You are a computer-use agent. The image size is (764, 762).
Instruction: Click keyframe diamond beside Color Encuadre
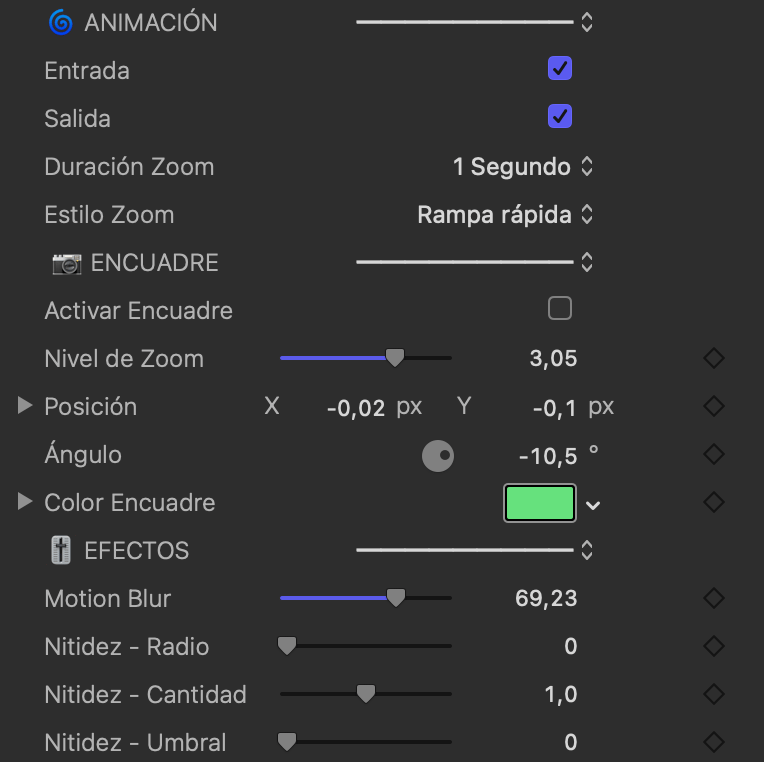(x=713, y=502)
